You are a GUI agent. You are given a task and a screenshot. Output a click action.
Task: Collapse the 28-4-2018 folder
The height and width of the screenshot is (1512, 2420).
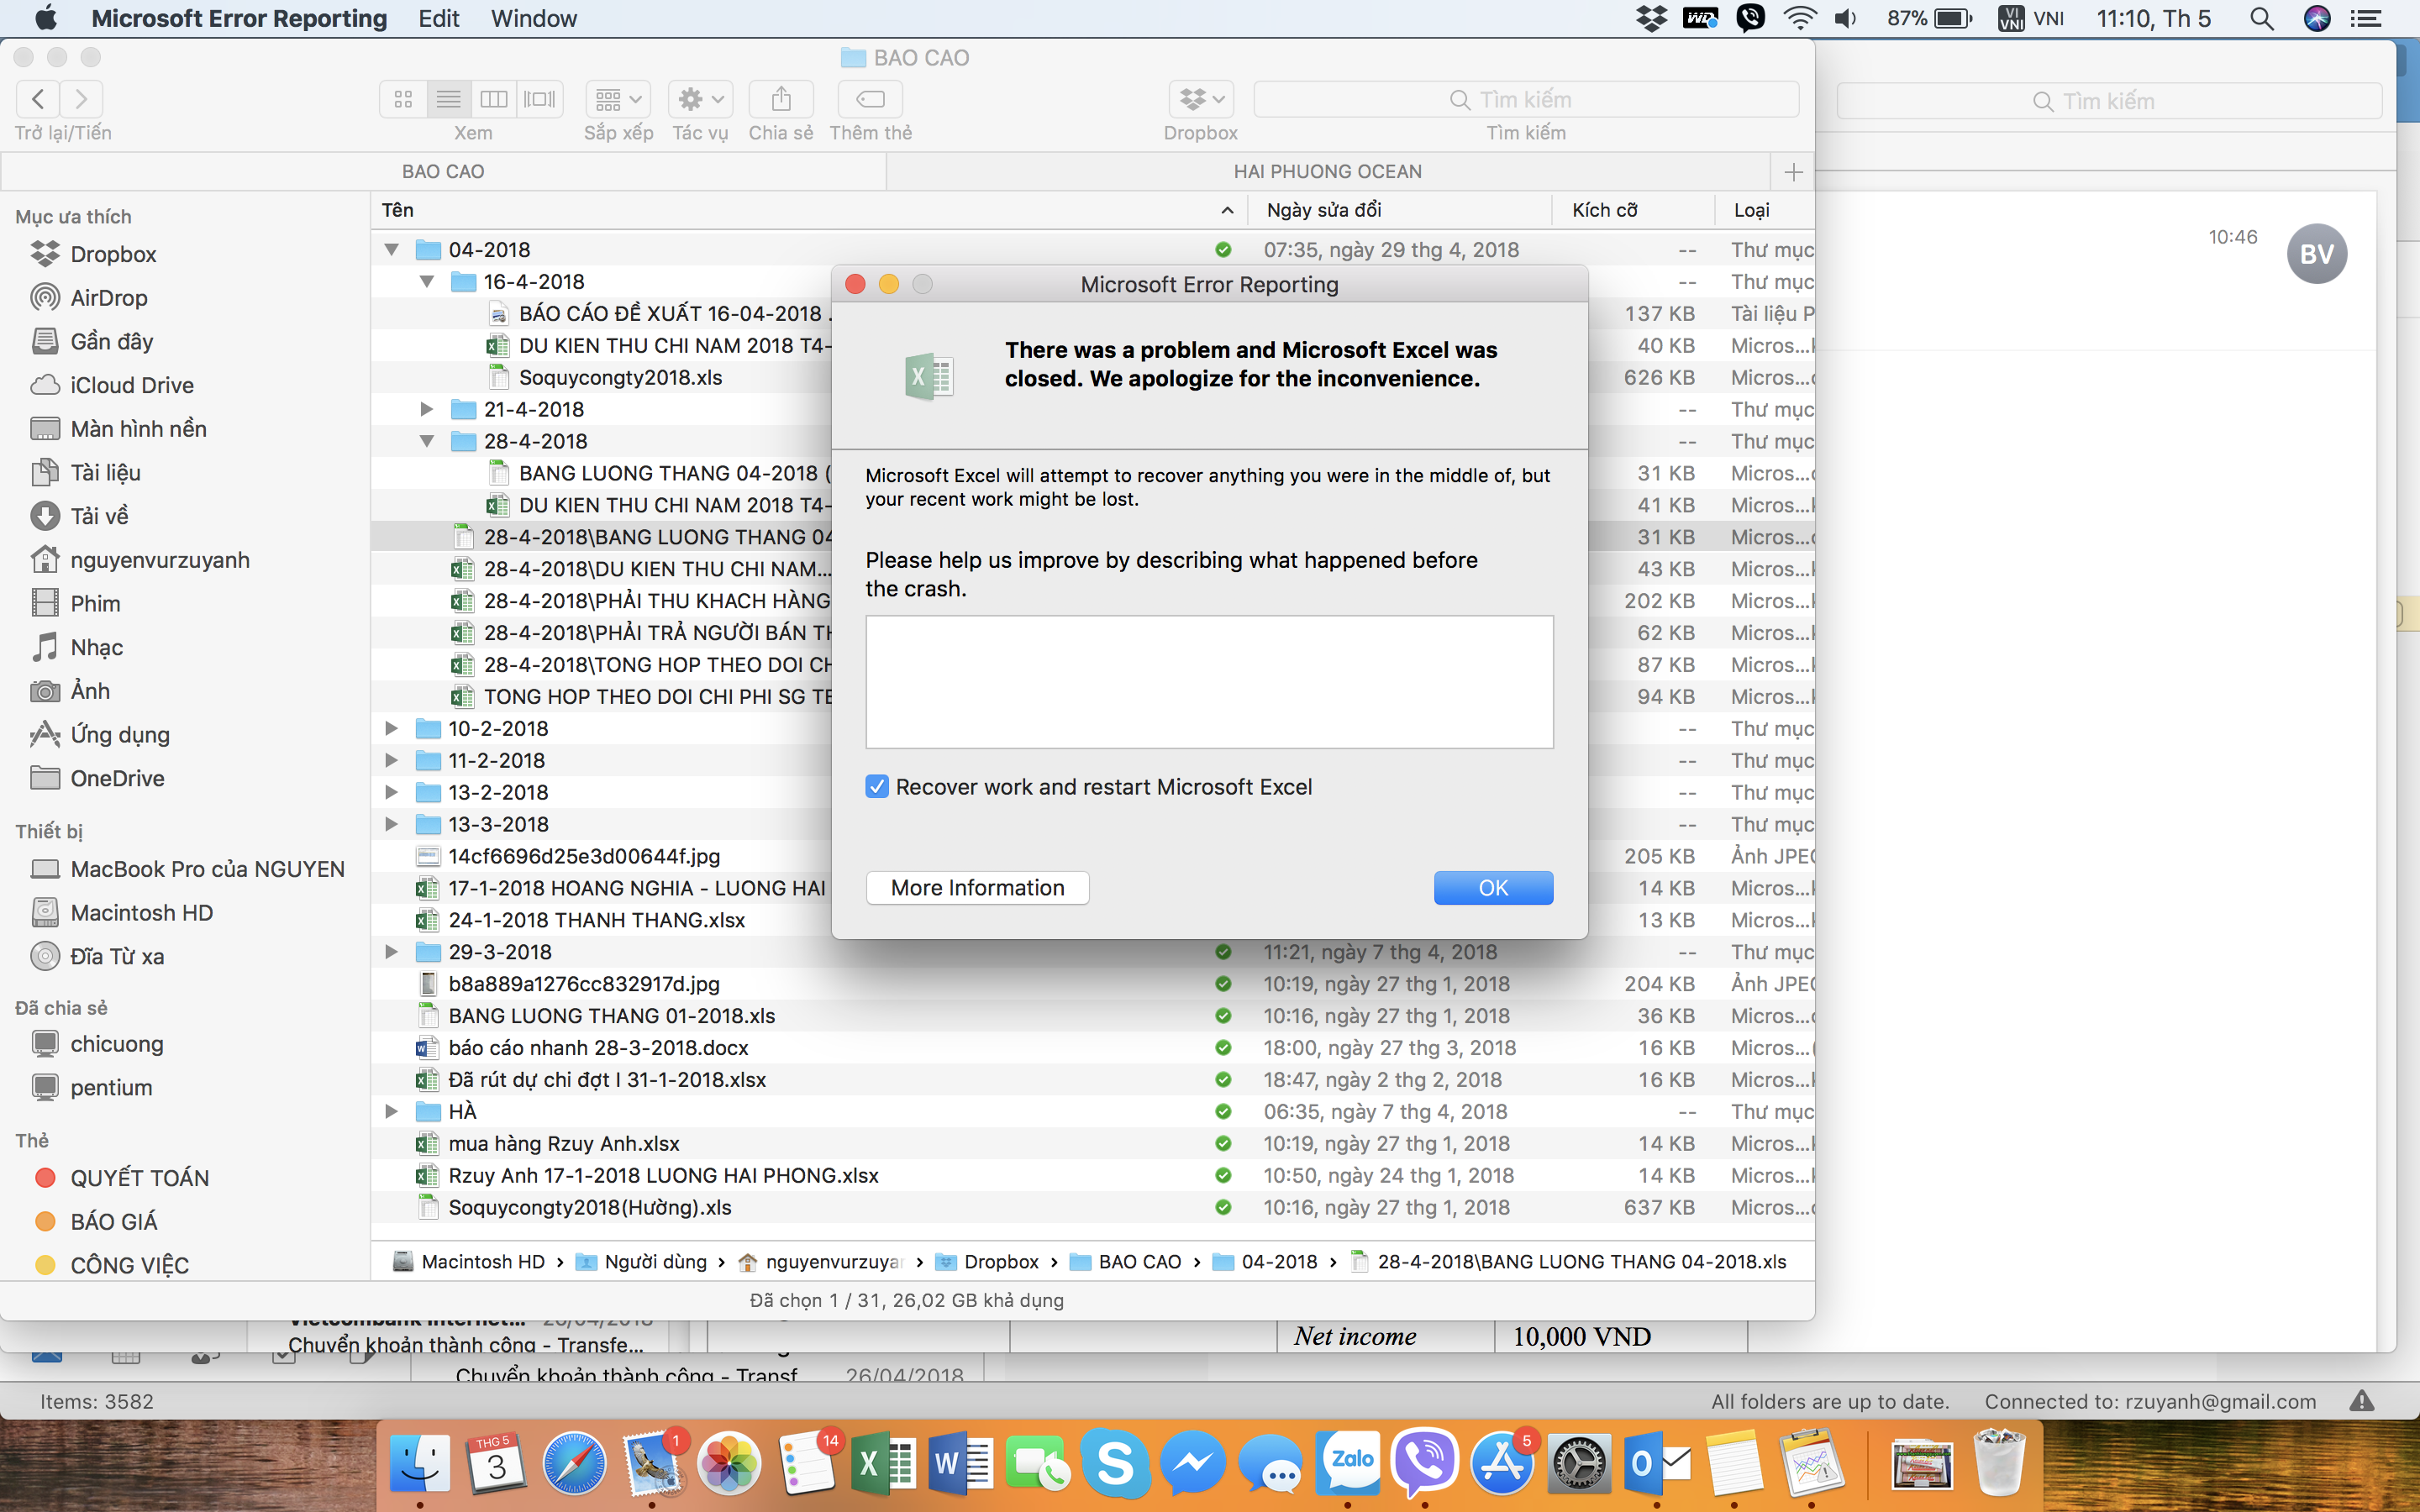pos(427,441)
